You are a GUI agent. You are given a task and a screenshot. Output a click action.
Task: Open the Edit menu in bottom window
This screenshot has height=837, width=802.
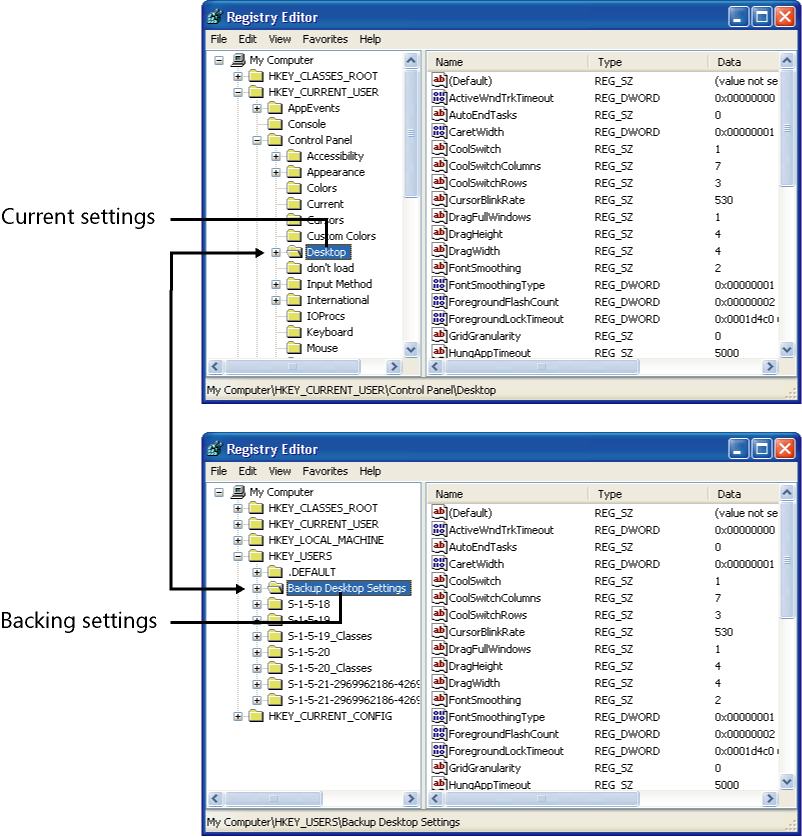tap(248, 471)
